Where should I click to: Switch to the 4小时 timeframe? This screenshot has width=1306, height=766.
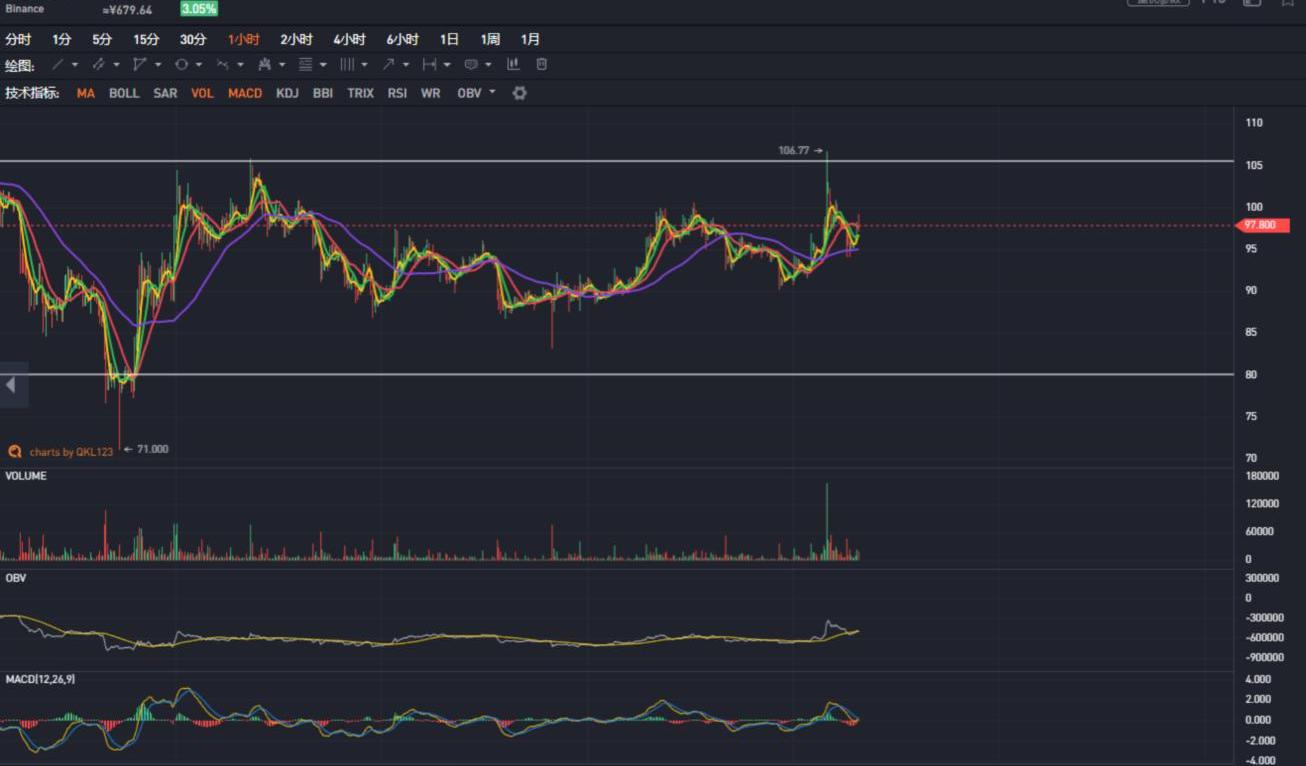[x=349, y=40]
